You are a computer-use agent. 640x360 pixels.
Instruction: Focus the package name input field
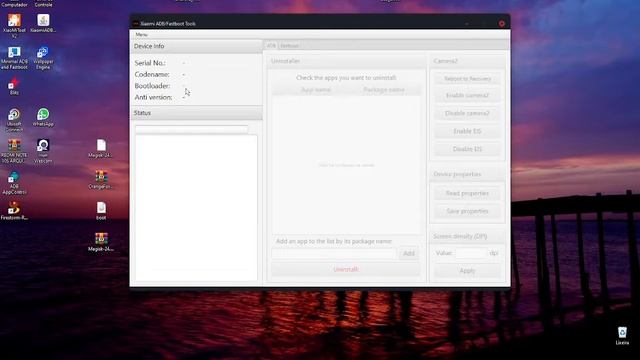[334, 253]
